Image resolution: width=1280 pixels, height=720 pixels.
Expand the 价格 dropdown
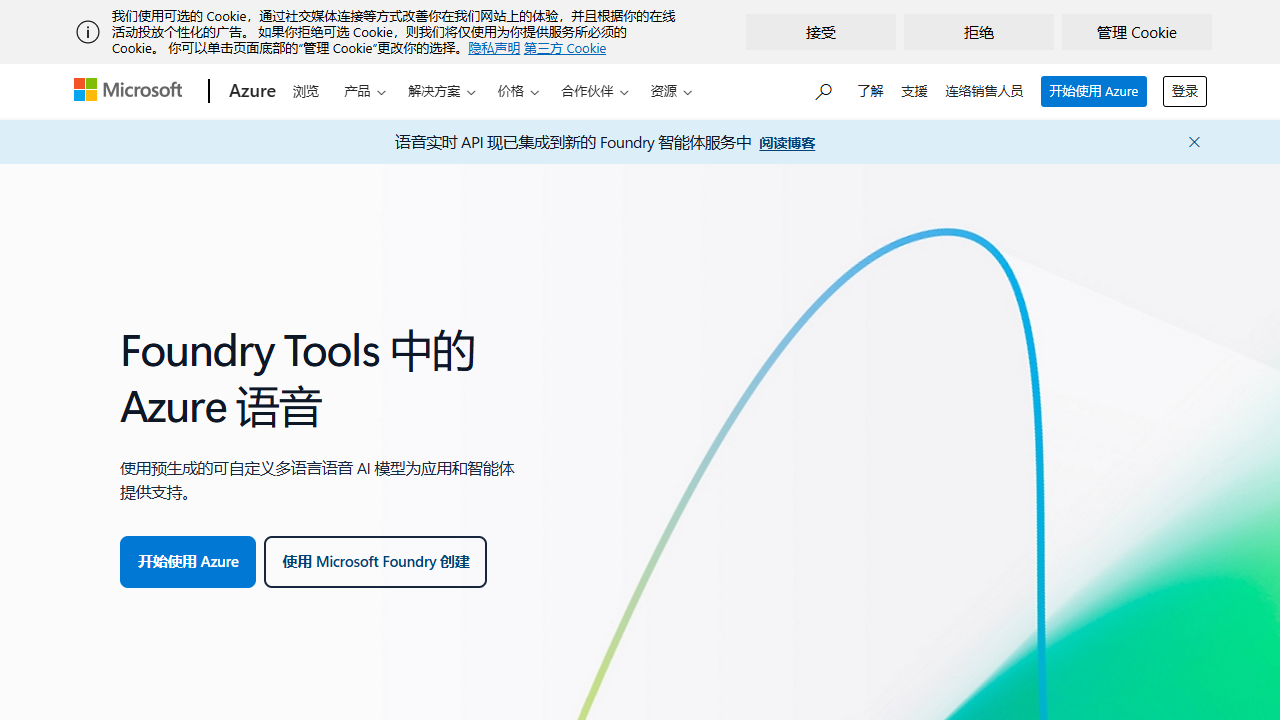click(518, 91)
